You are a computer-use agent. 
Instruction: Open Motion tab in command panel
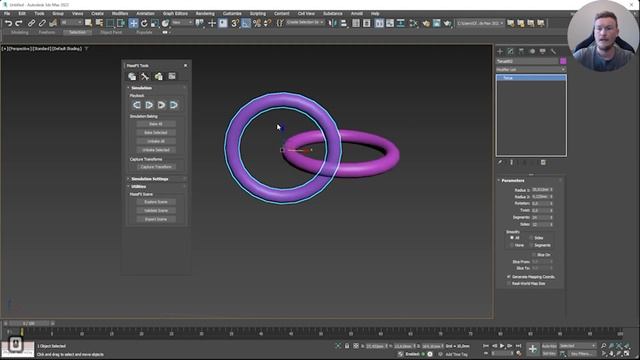tap(532, 51)
